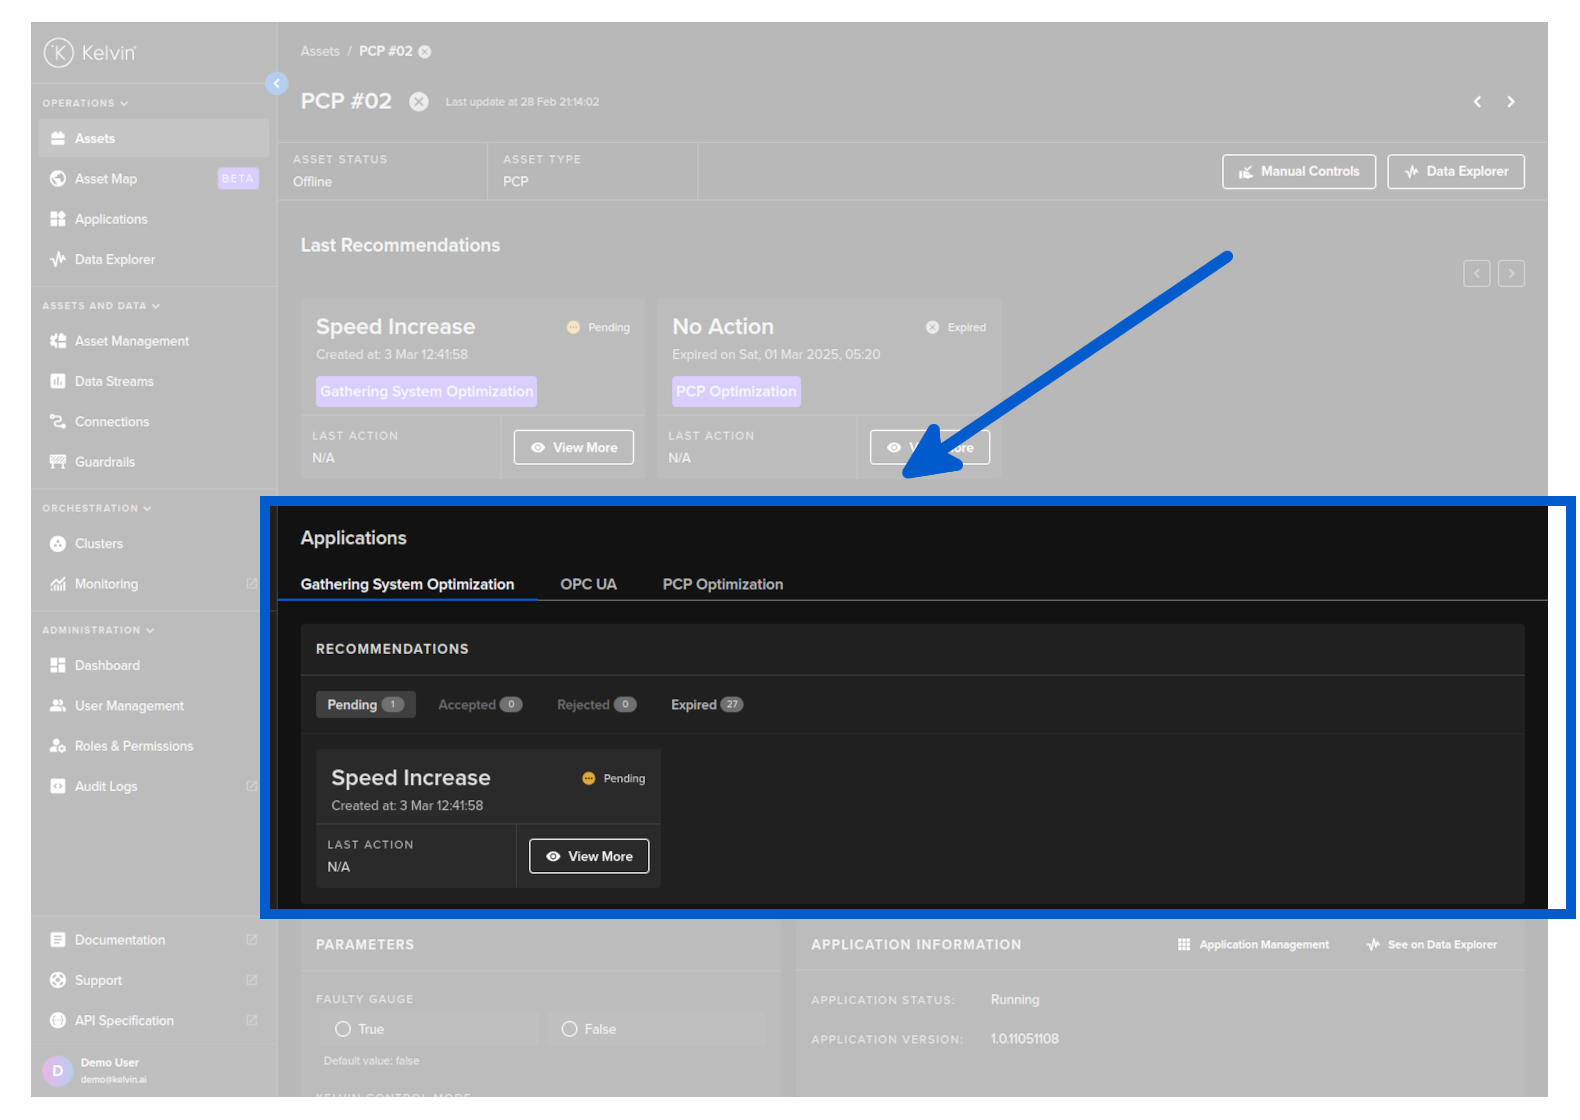Select True for Faulty Gauge

[x=343, y=1029]
